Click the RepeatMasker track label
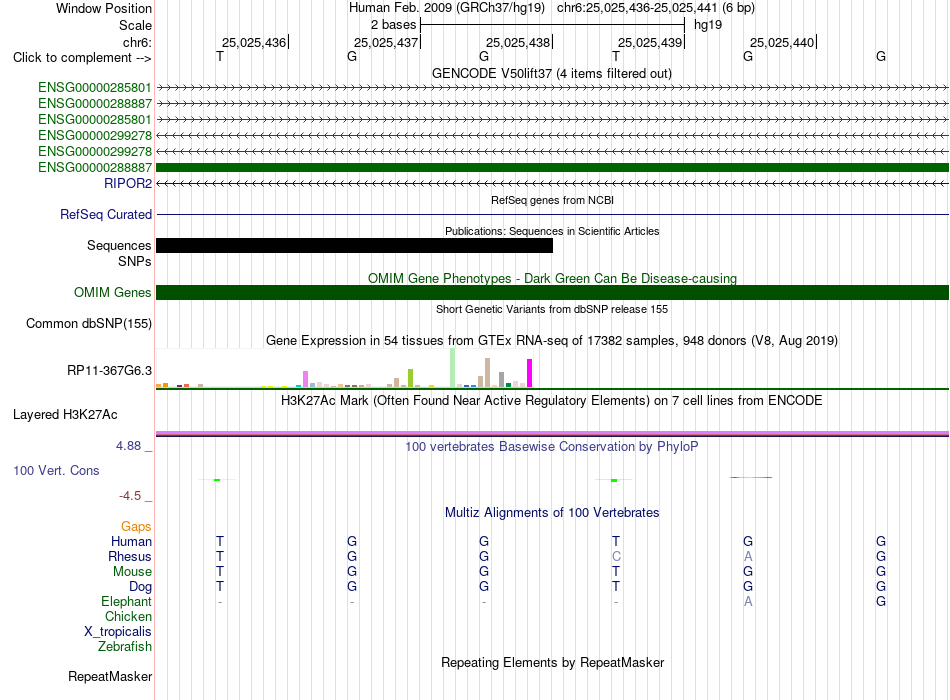 click(110, 676)
